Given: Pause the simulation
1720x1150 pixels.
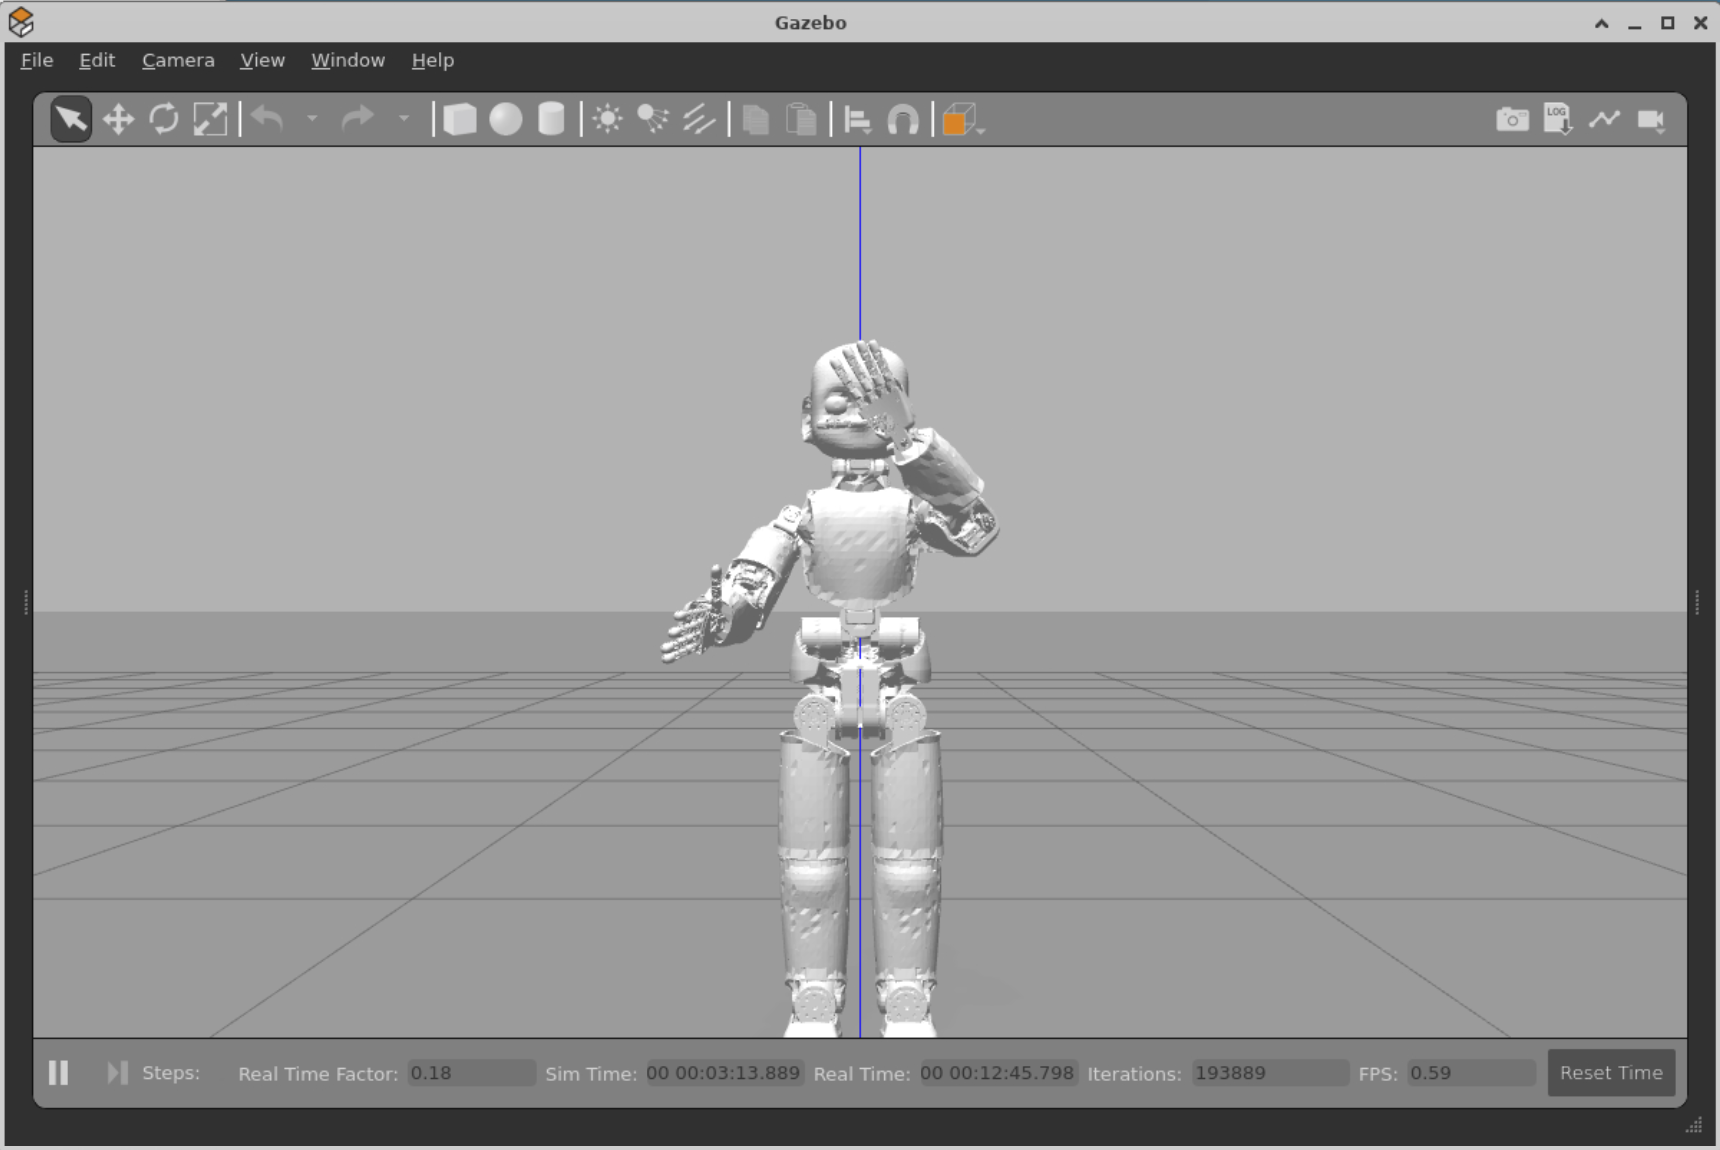Looking at the screenshot, I should (59, 1073).
